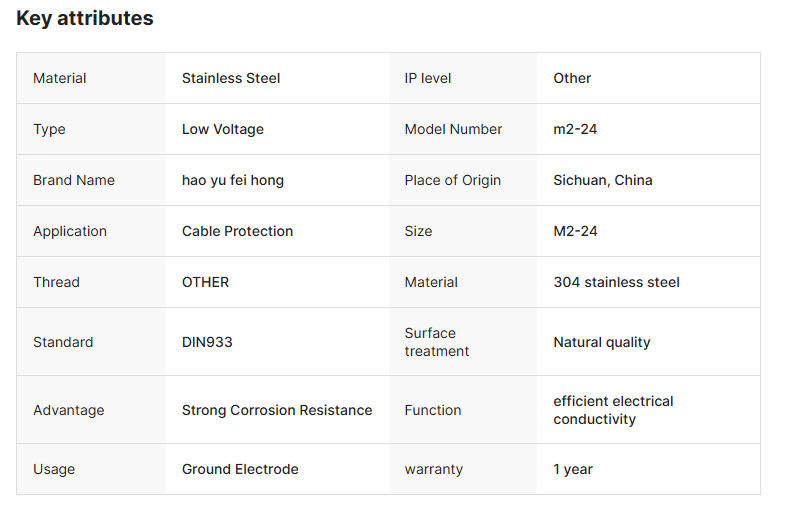Click the Low Voltage type value
This screenshot has width=785, height=506.
click(x=223, y=129)
